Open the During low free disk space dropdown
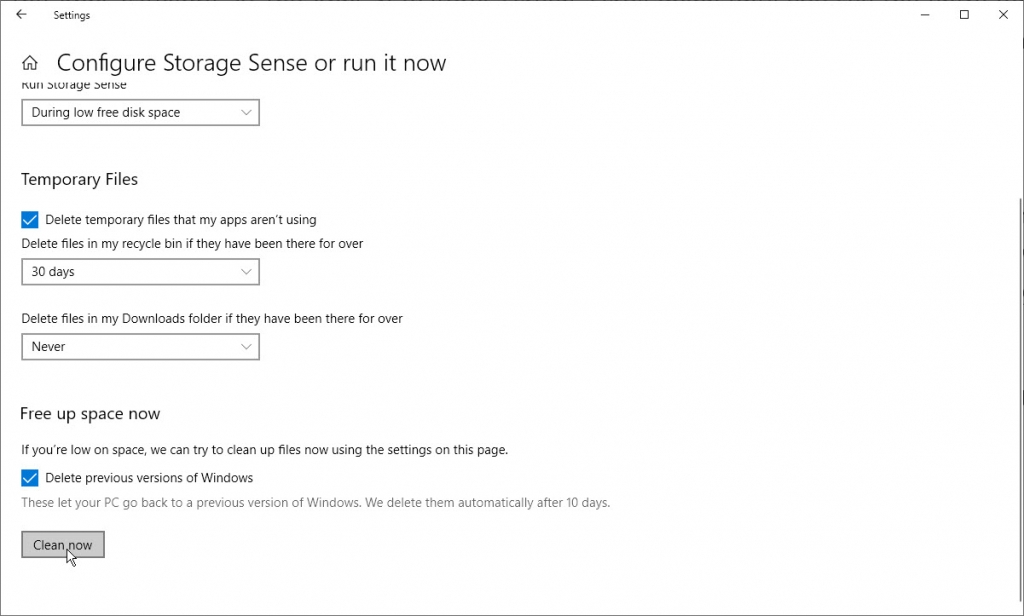 [x=140, y=112]
